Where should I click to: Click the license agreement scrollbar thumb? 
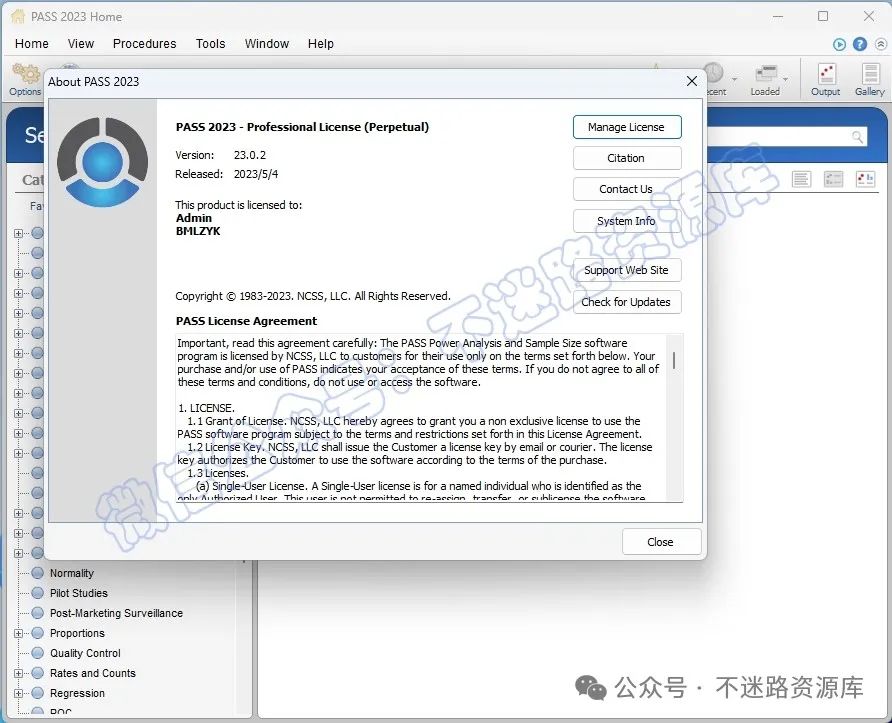674,361
